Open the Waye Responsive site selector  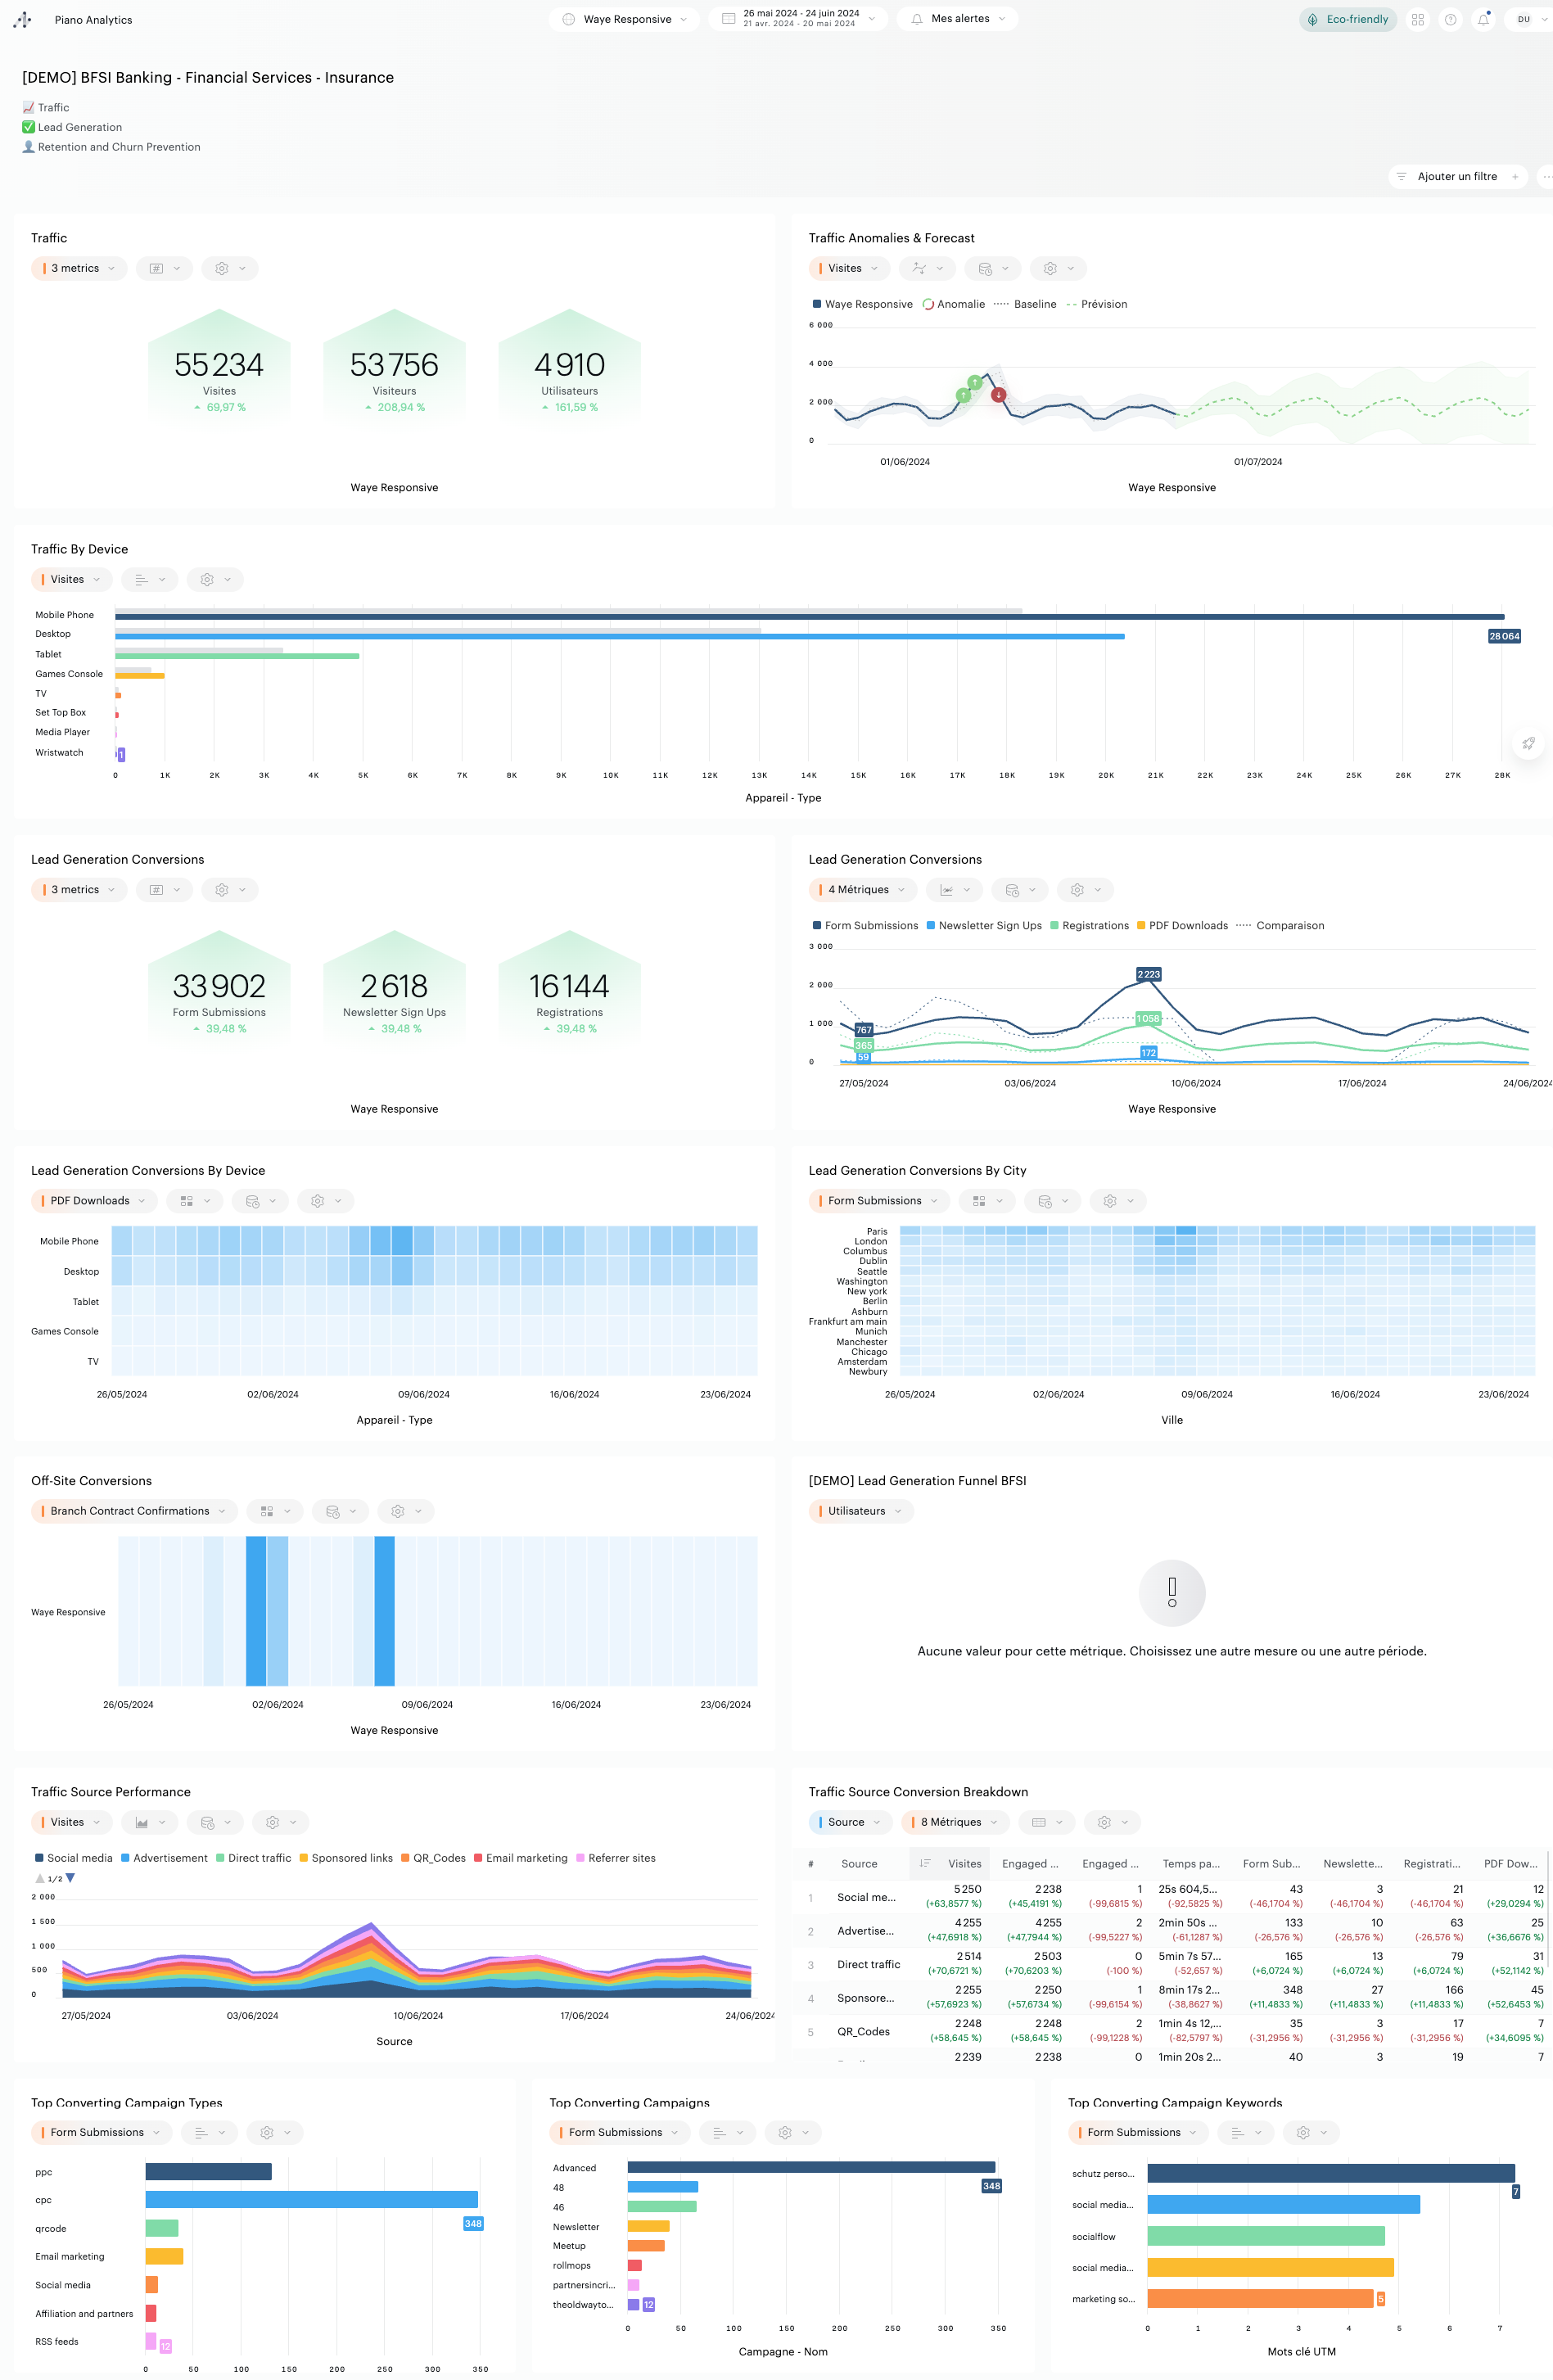pos(624,19)
